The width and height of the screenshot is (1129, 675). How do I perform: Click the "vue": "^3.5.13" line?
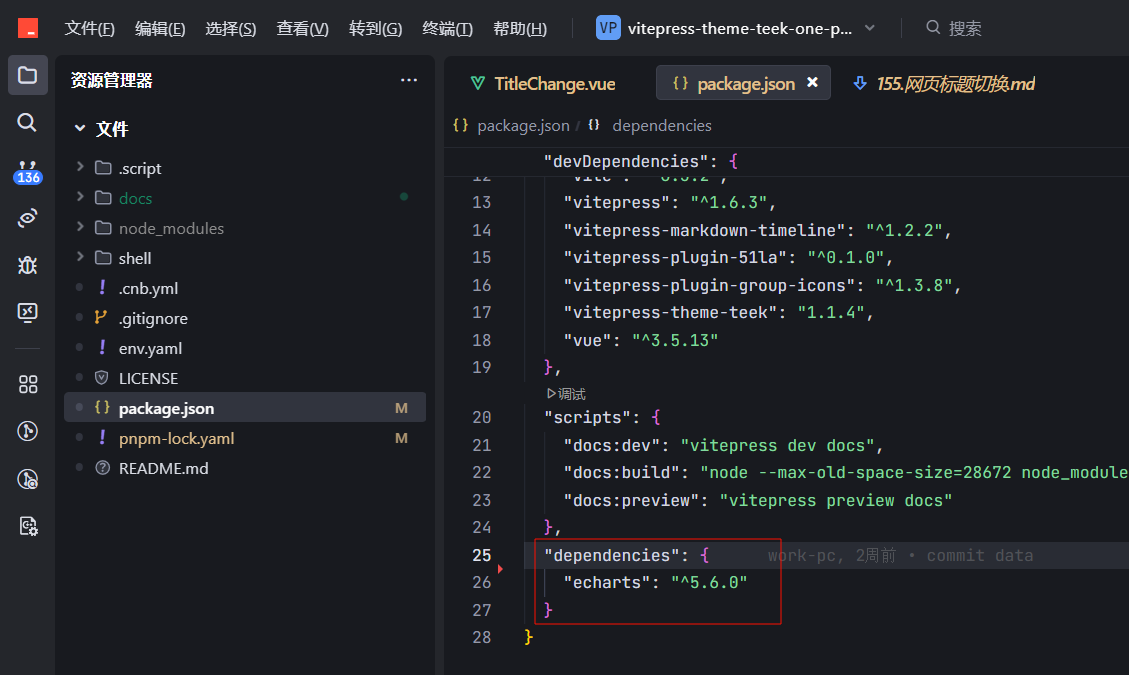[x=641, y=340]
